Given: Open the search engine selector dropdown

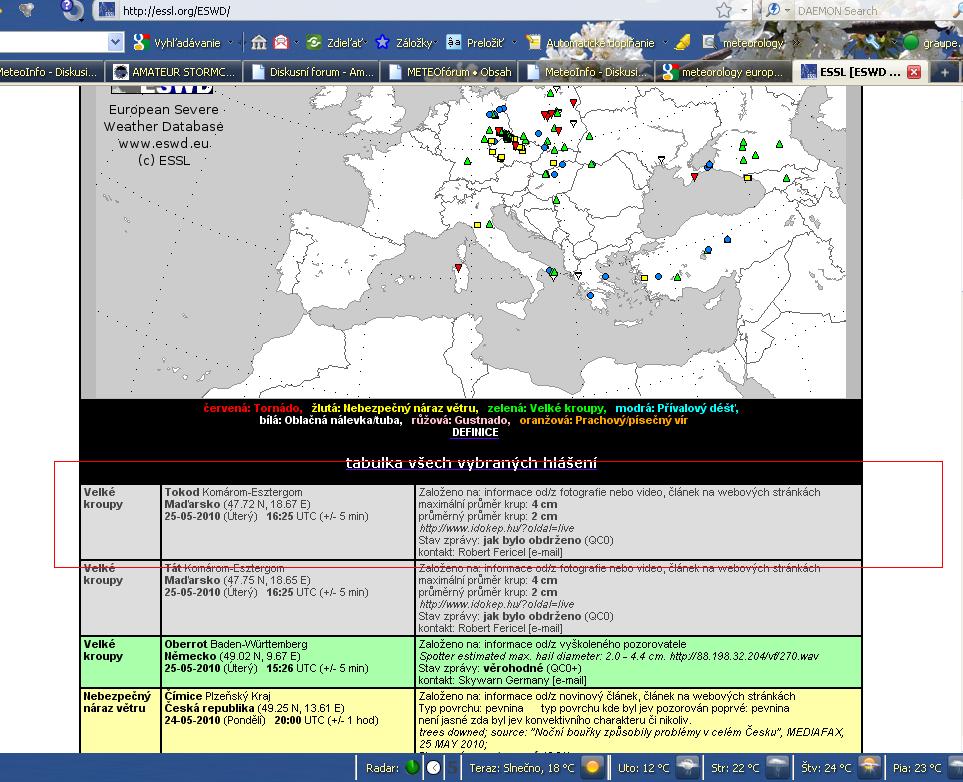Looking at the screenshot, I should 787,10.
